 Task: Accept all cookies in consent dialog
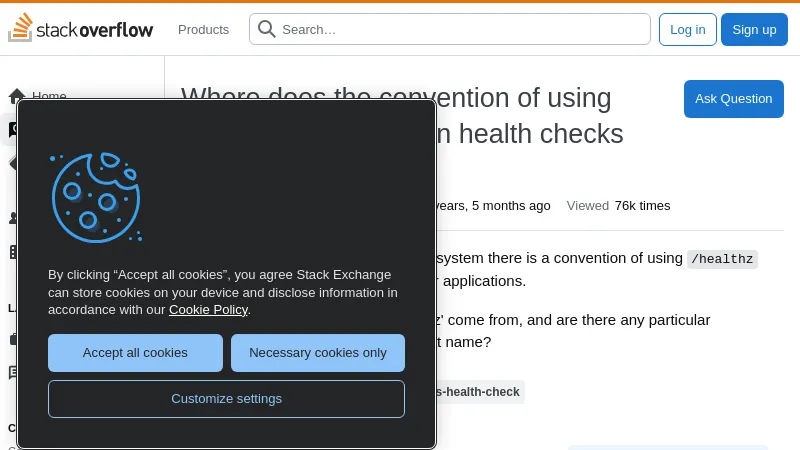[135, 353]
